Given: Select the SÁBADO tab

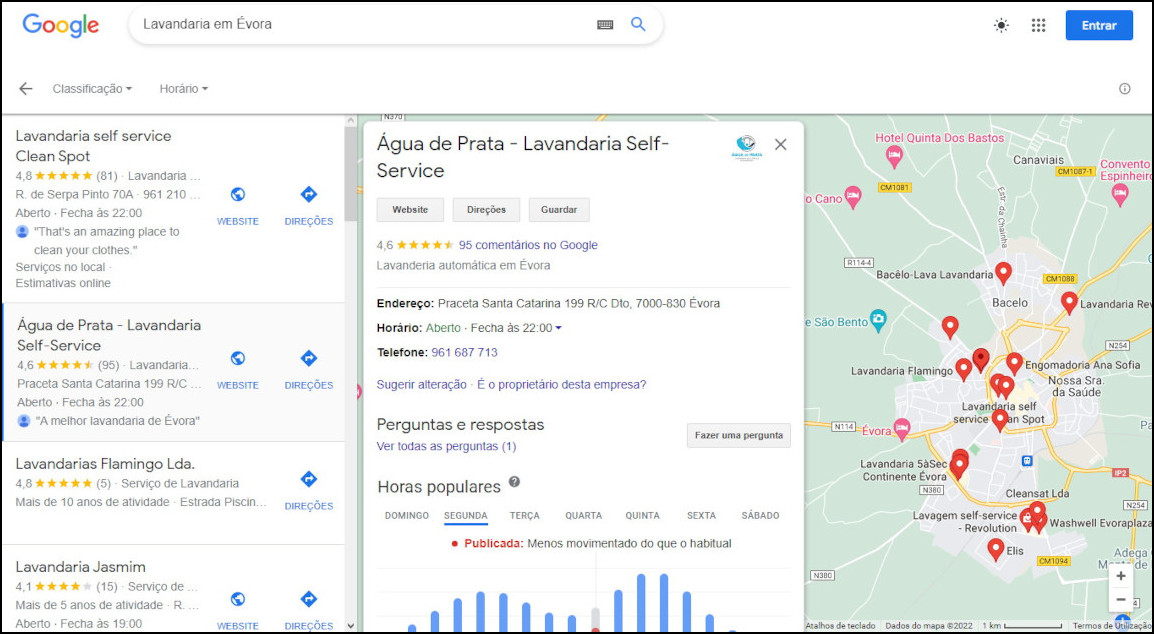Looking at the screenshot, I should (760, 515).
